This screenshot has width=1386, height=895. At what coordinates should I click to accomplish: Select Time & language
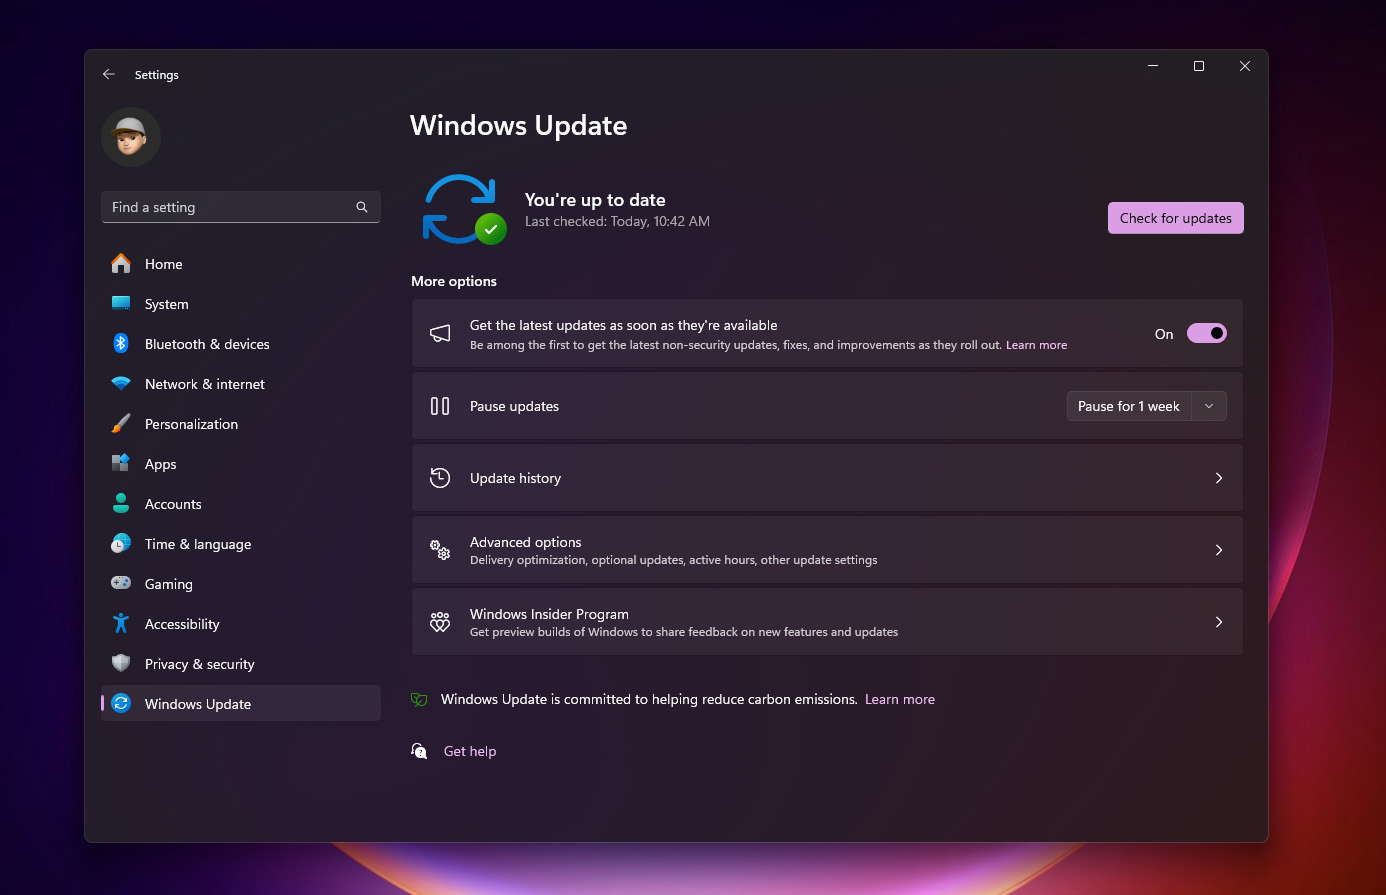point(241,544)
